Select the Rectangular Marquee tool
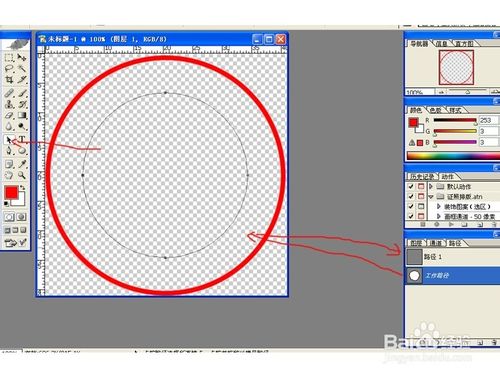The width and height of the screenshot is (500, 375). 9,58
